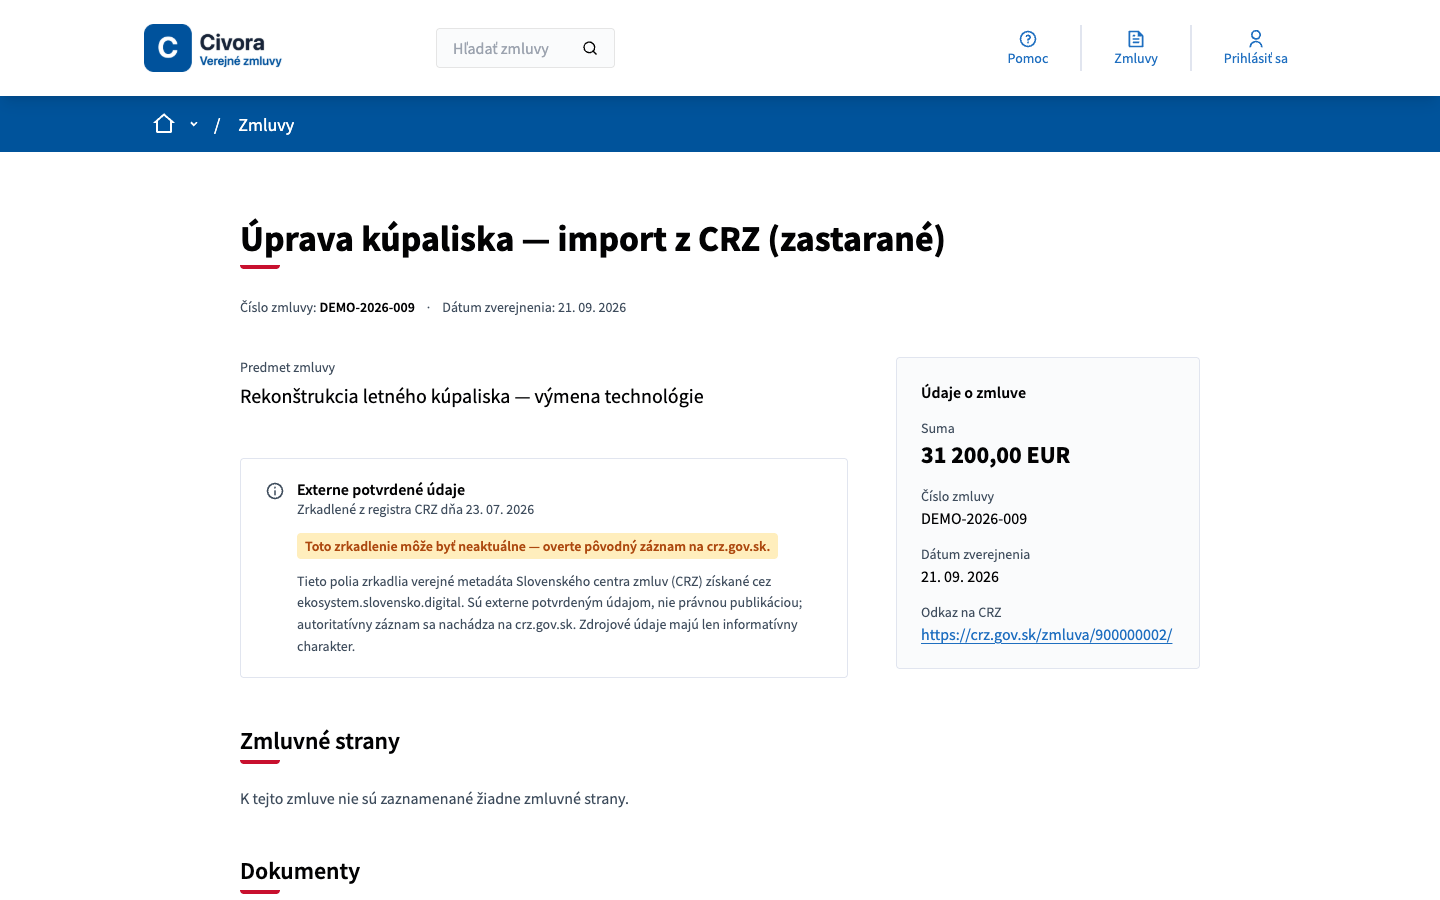The image size is (1440, 900).
Task: Go to home via breadcrumb house icon
Action: (x=164, y=124)
